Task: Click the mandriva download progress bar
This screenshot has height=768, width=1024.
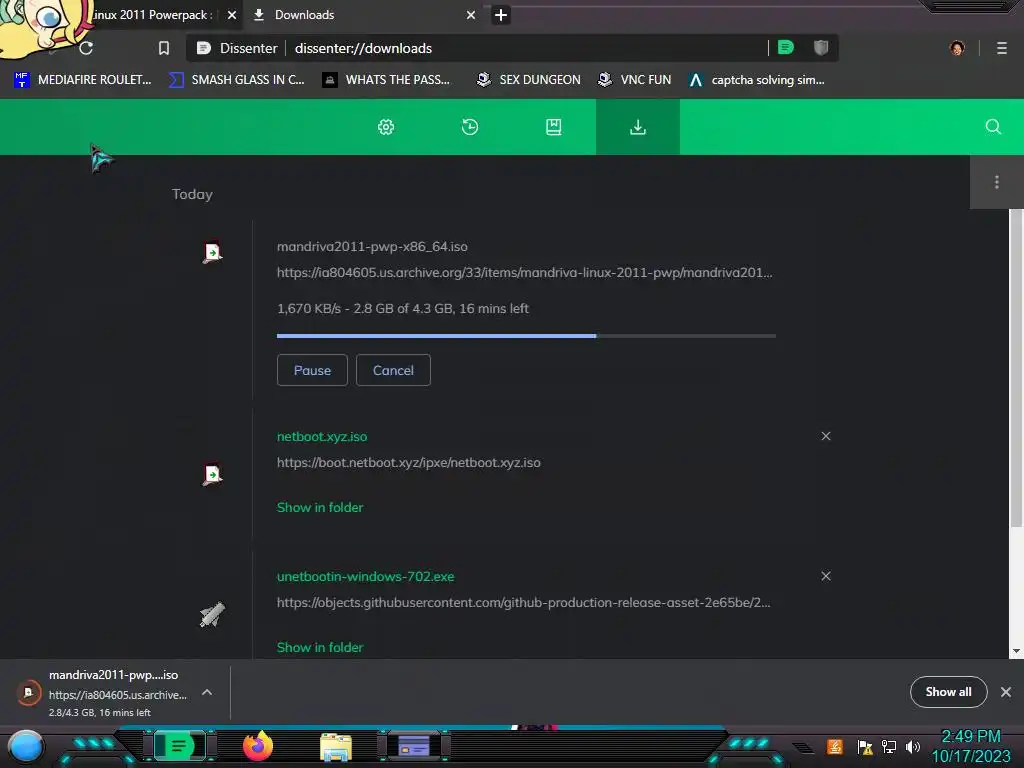Action: pos(526,336)
